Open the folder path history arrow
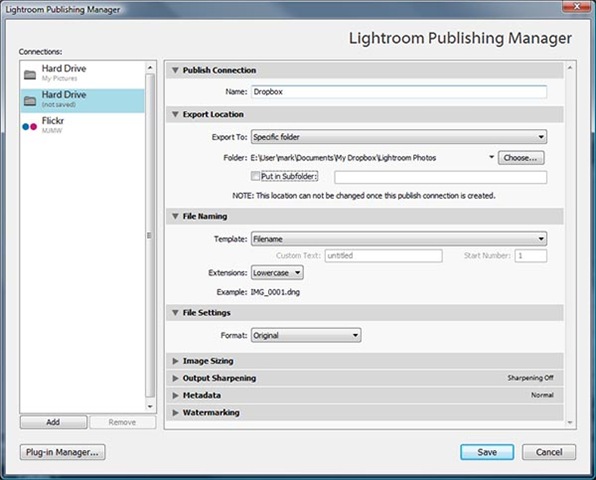 coord(491,157)
